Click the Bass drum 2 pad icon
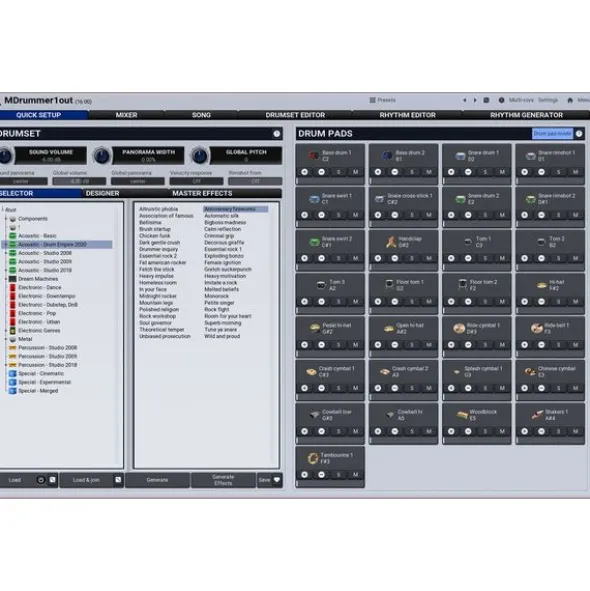This screenshot has height=591, width=590. [x=387, y=155]
